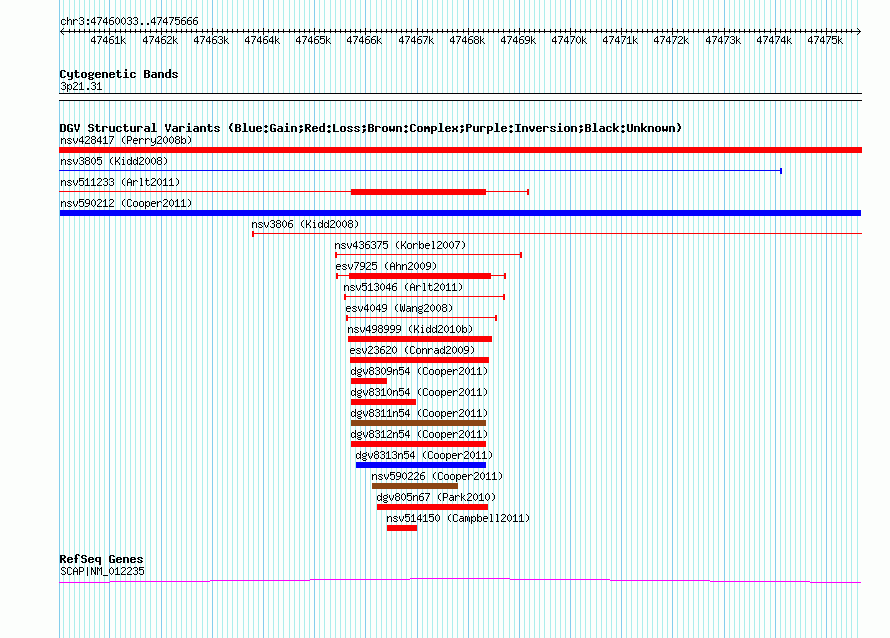Click the SCAP|NM_012235 gene label

(102, 571)
